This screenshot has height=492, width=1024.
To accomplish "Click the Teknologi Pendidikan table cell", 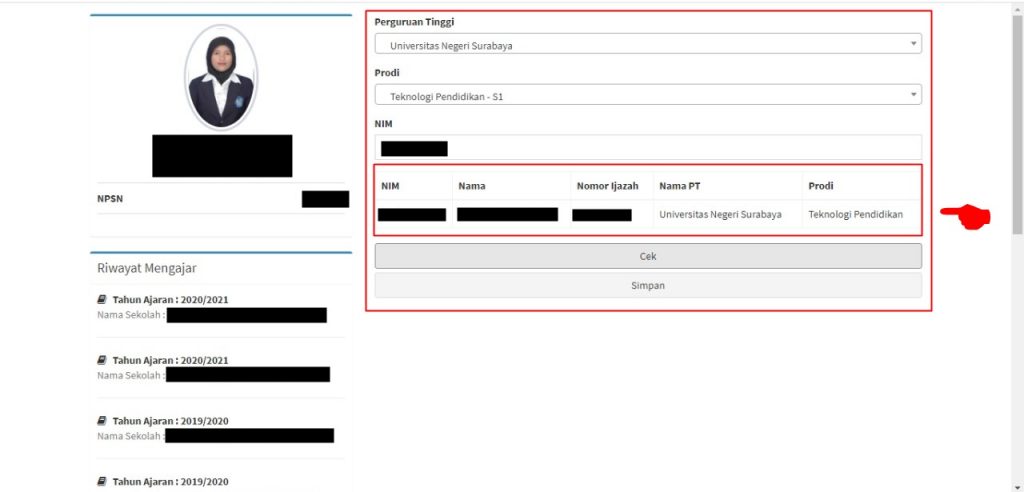I will (x=856, y=214).
